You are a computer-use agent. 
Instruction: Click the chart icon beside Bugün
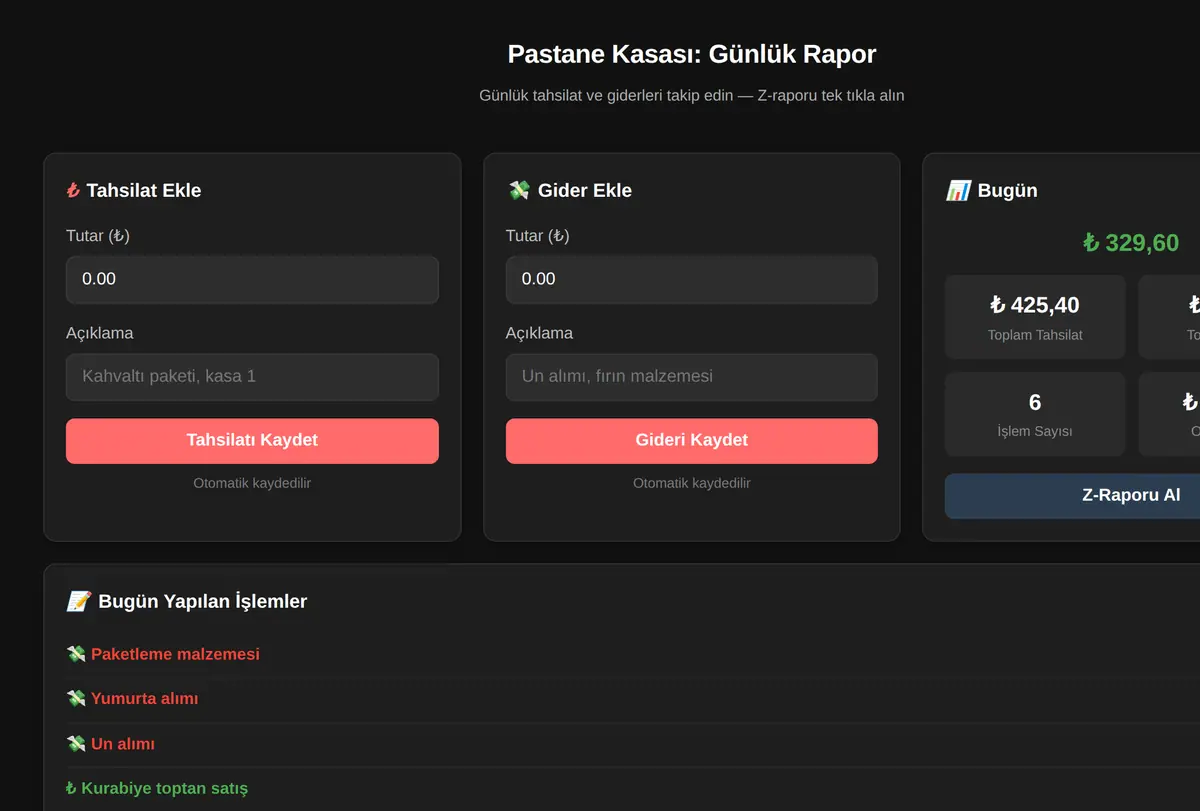click(958, 190)
